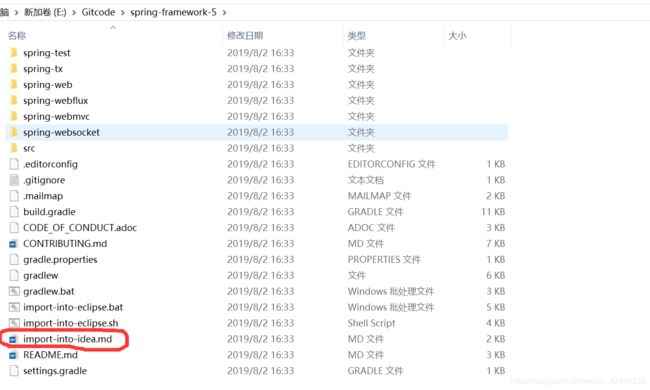
Task: Click the README.md file icon
Action: coord(13,355)
